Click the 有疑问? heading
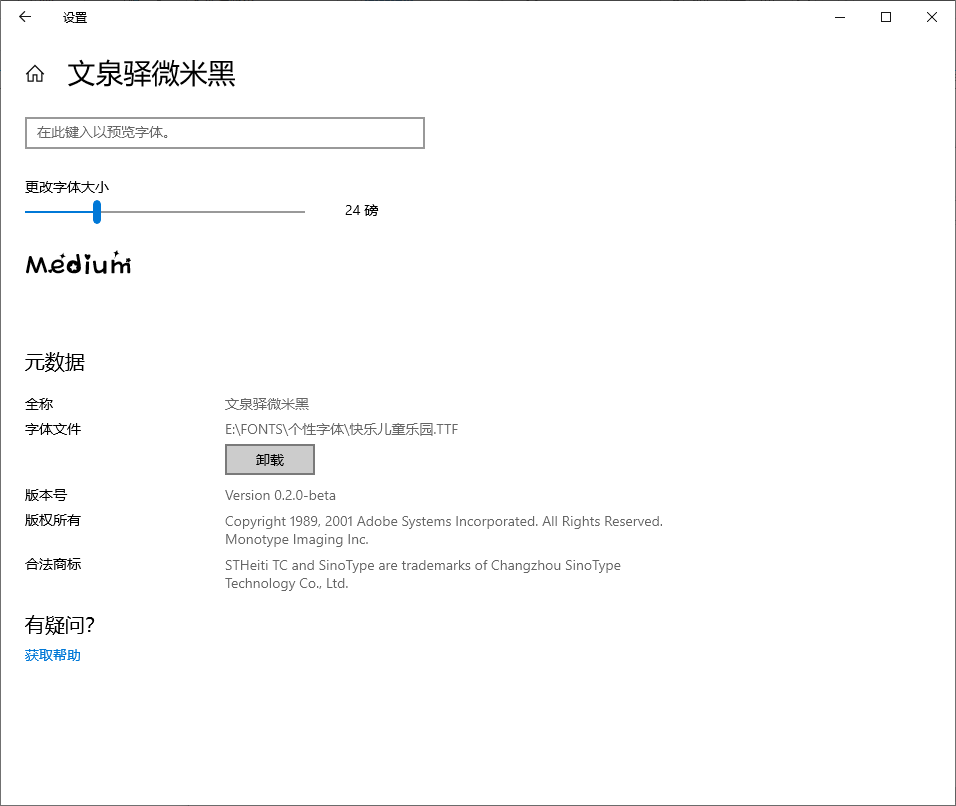 (x=60, y=625)
